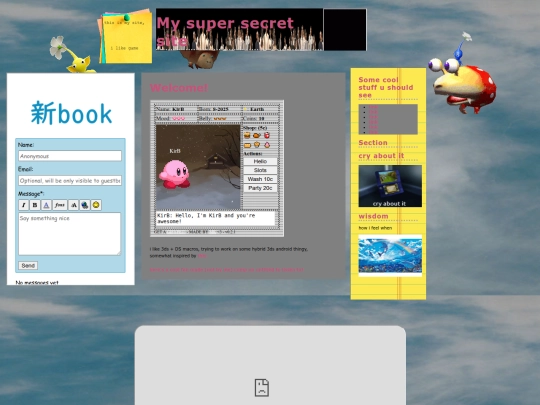This screenshot has width=540, height=405.
Task: Toggle bold formatting in guestbook message toolbar
Action: pyautogui.click(x=35, y=205)
